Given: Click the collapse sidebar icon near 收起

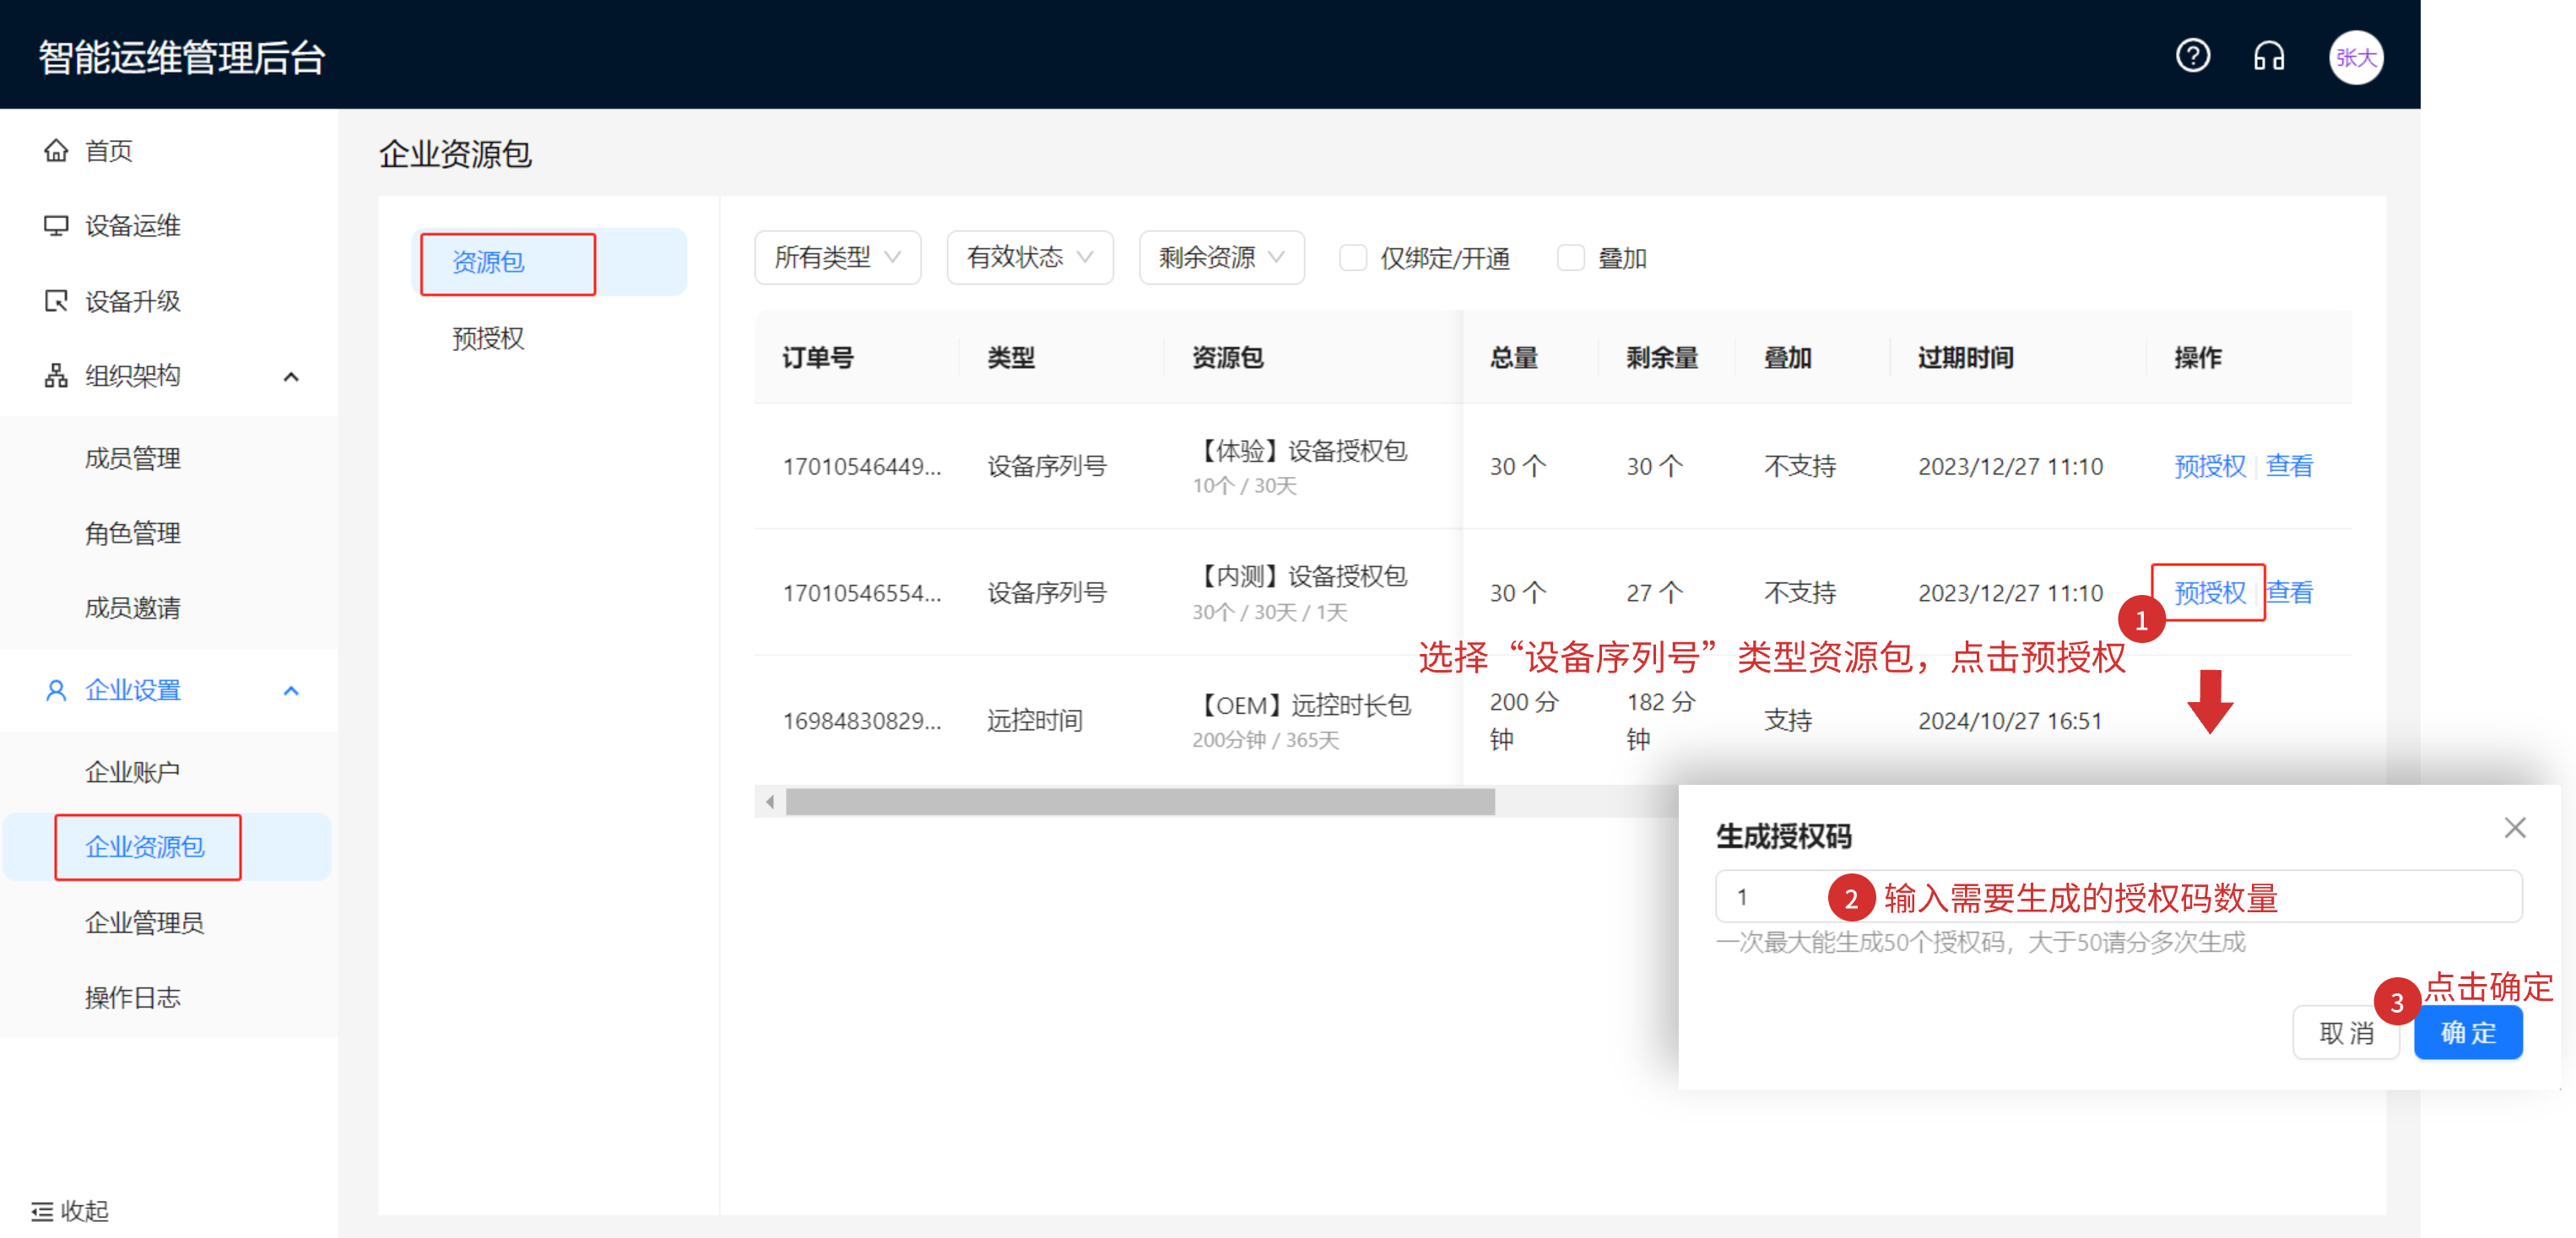Looking at the screenshot, I should point(42,1211).
